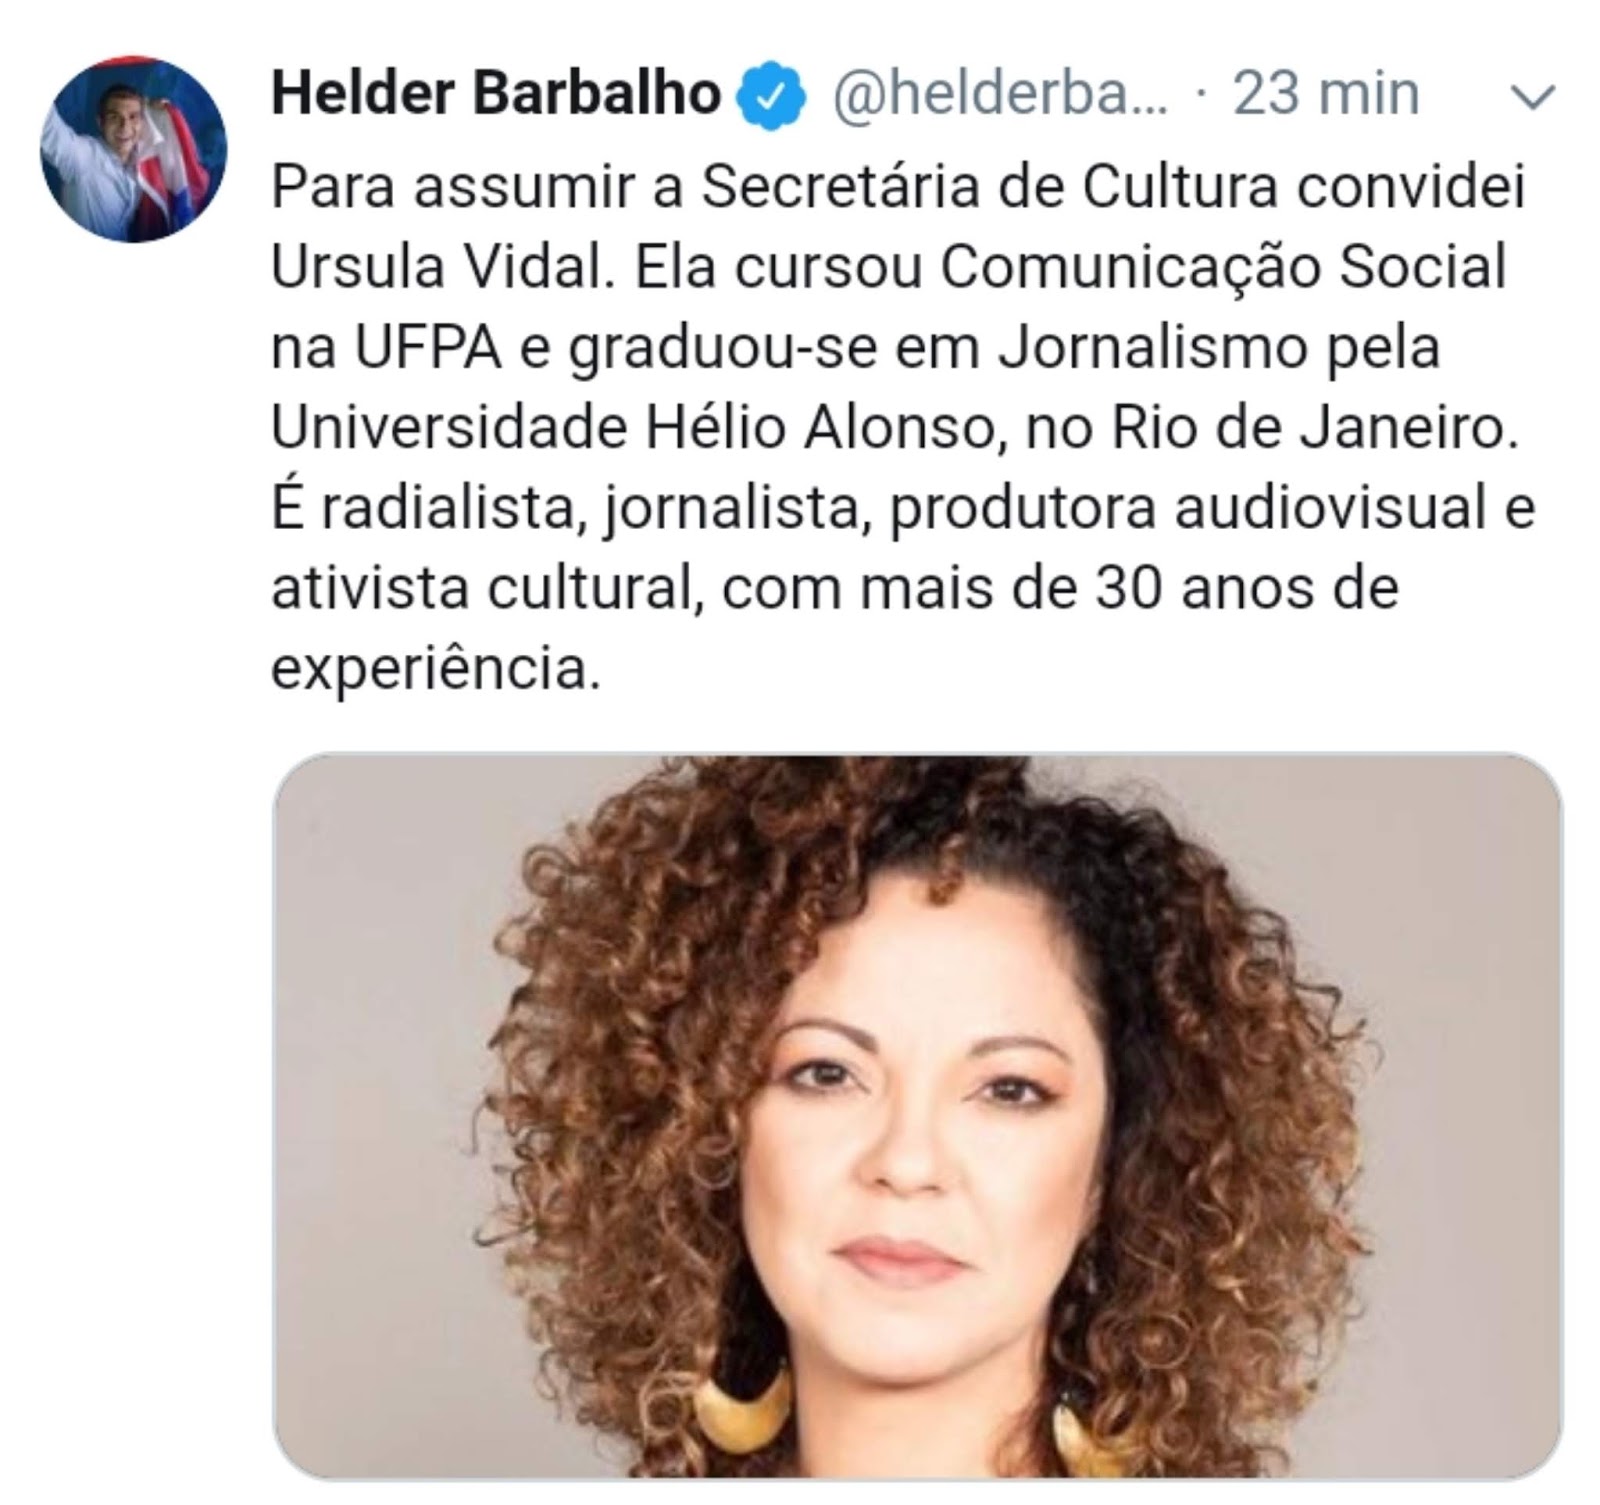1600x1505 pixels.
Task: Expand the tweet options chevron
Action: coord(1530,98)
